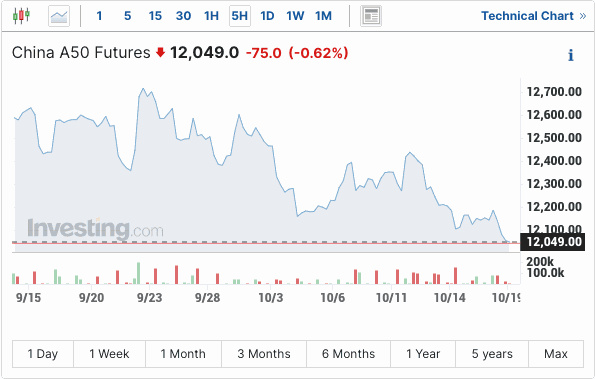This screenshot has height=379, width=595.
Task: Click the 9/23 date label
Action: coord(150,298)
